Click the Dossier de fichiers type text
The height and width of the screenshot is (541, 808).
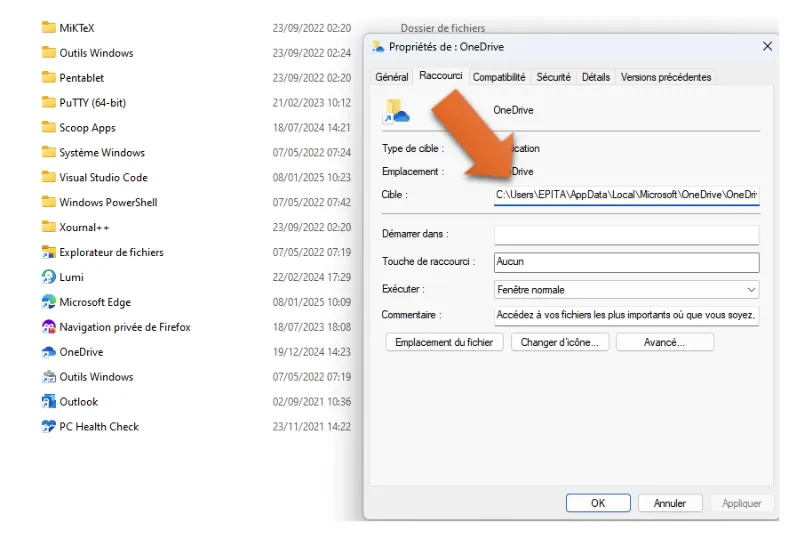[443, 28]
